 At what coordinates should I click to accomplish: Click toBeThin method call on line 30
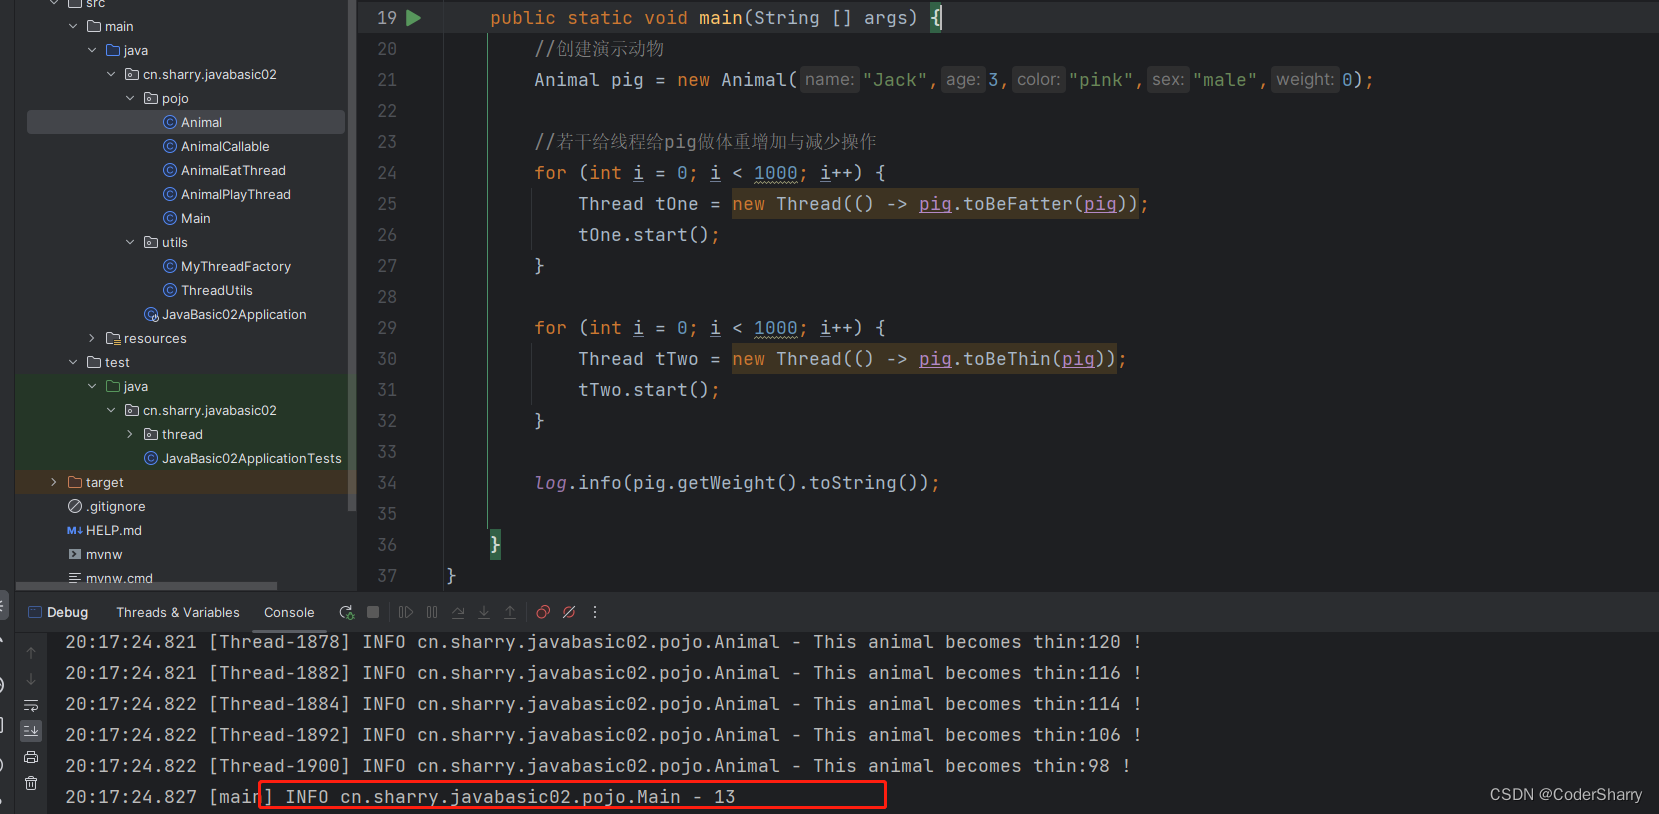[1007, 359]
